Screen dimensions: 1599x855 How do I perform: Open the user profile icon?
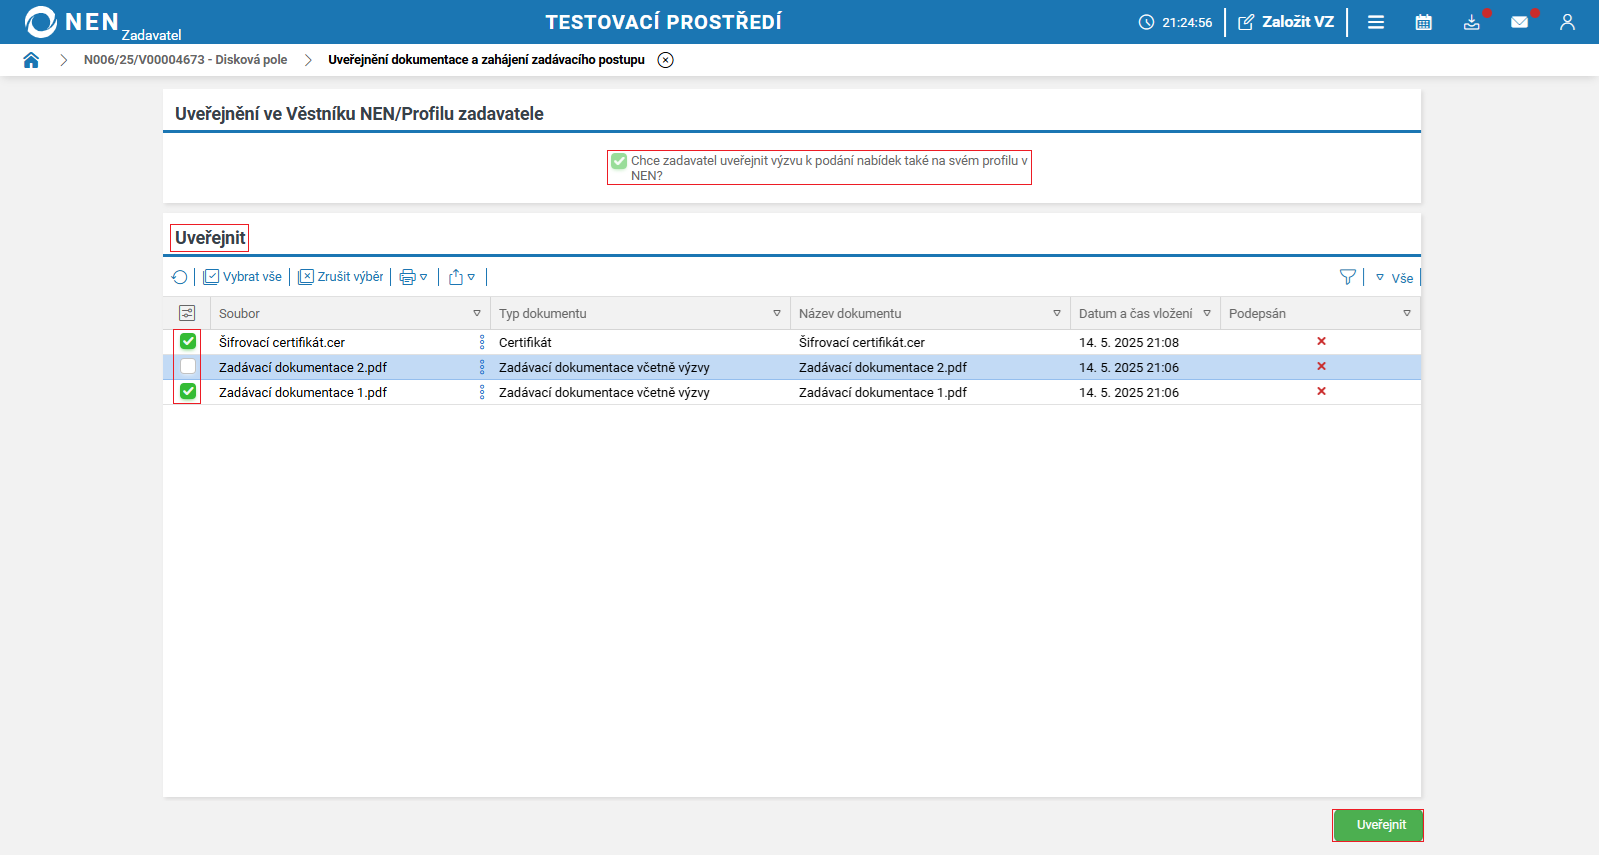1567,22
